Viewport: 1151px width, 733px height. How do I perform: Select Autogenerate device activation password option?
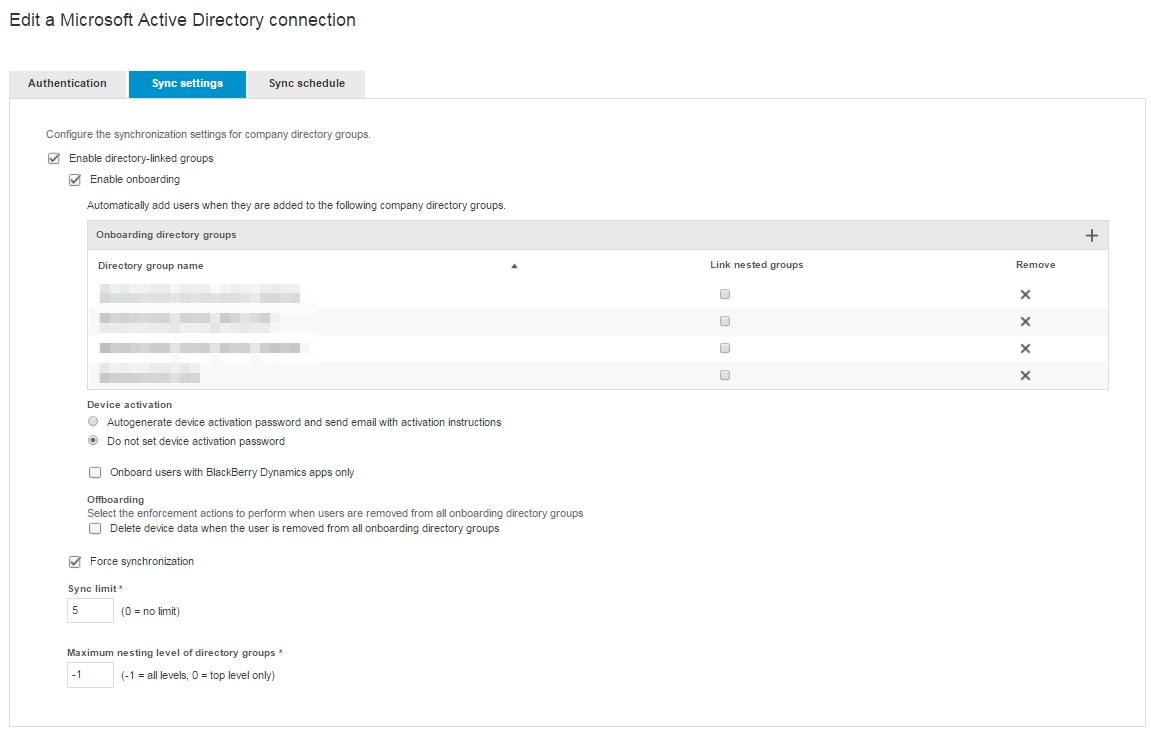(x=93, y=422)
